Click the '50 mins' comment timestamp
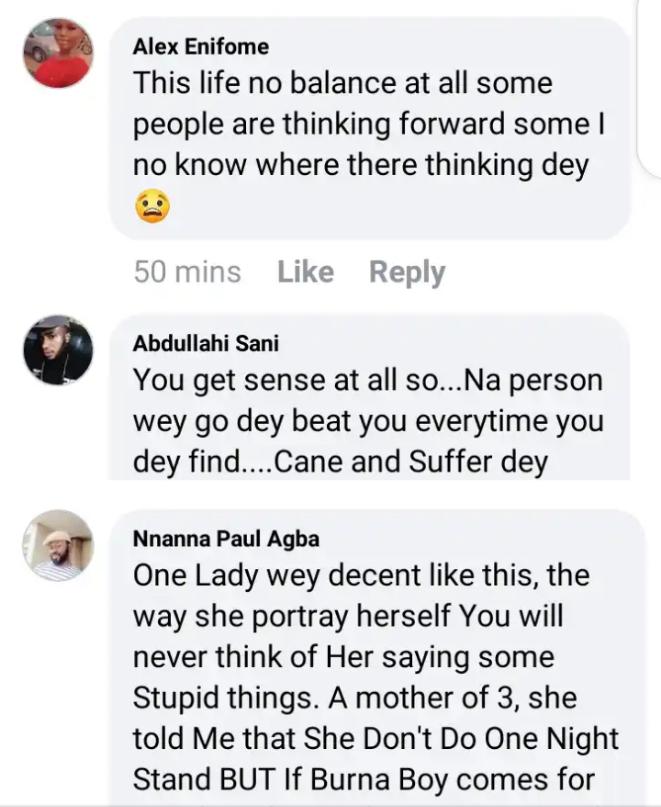Image resolution: width=661 pixels, height=807 pixels. point(187,272)
